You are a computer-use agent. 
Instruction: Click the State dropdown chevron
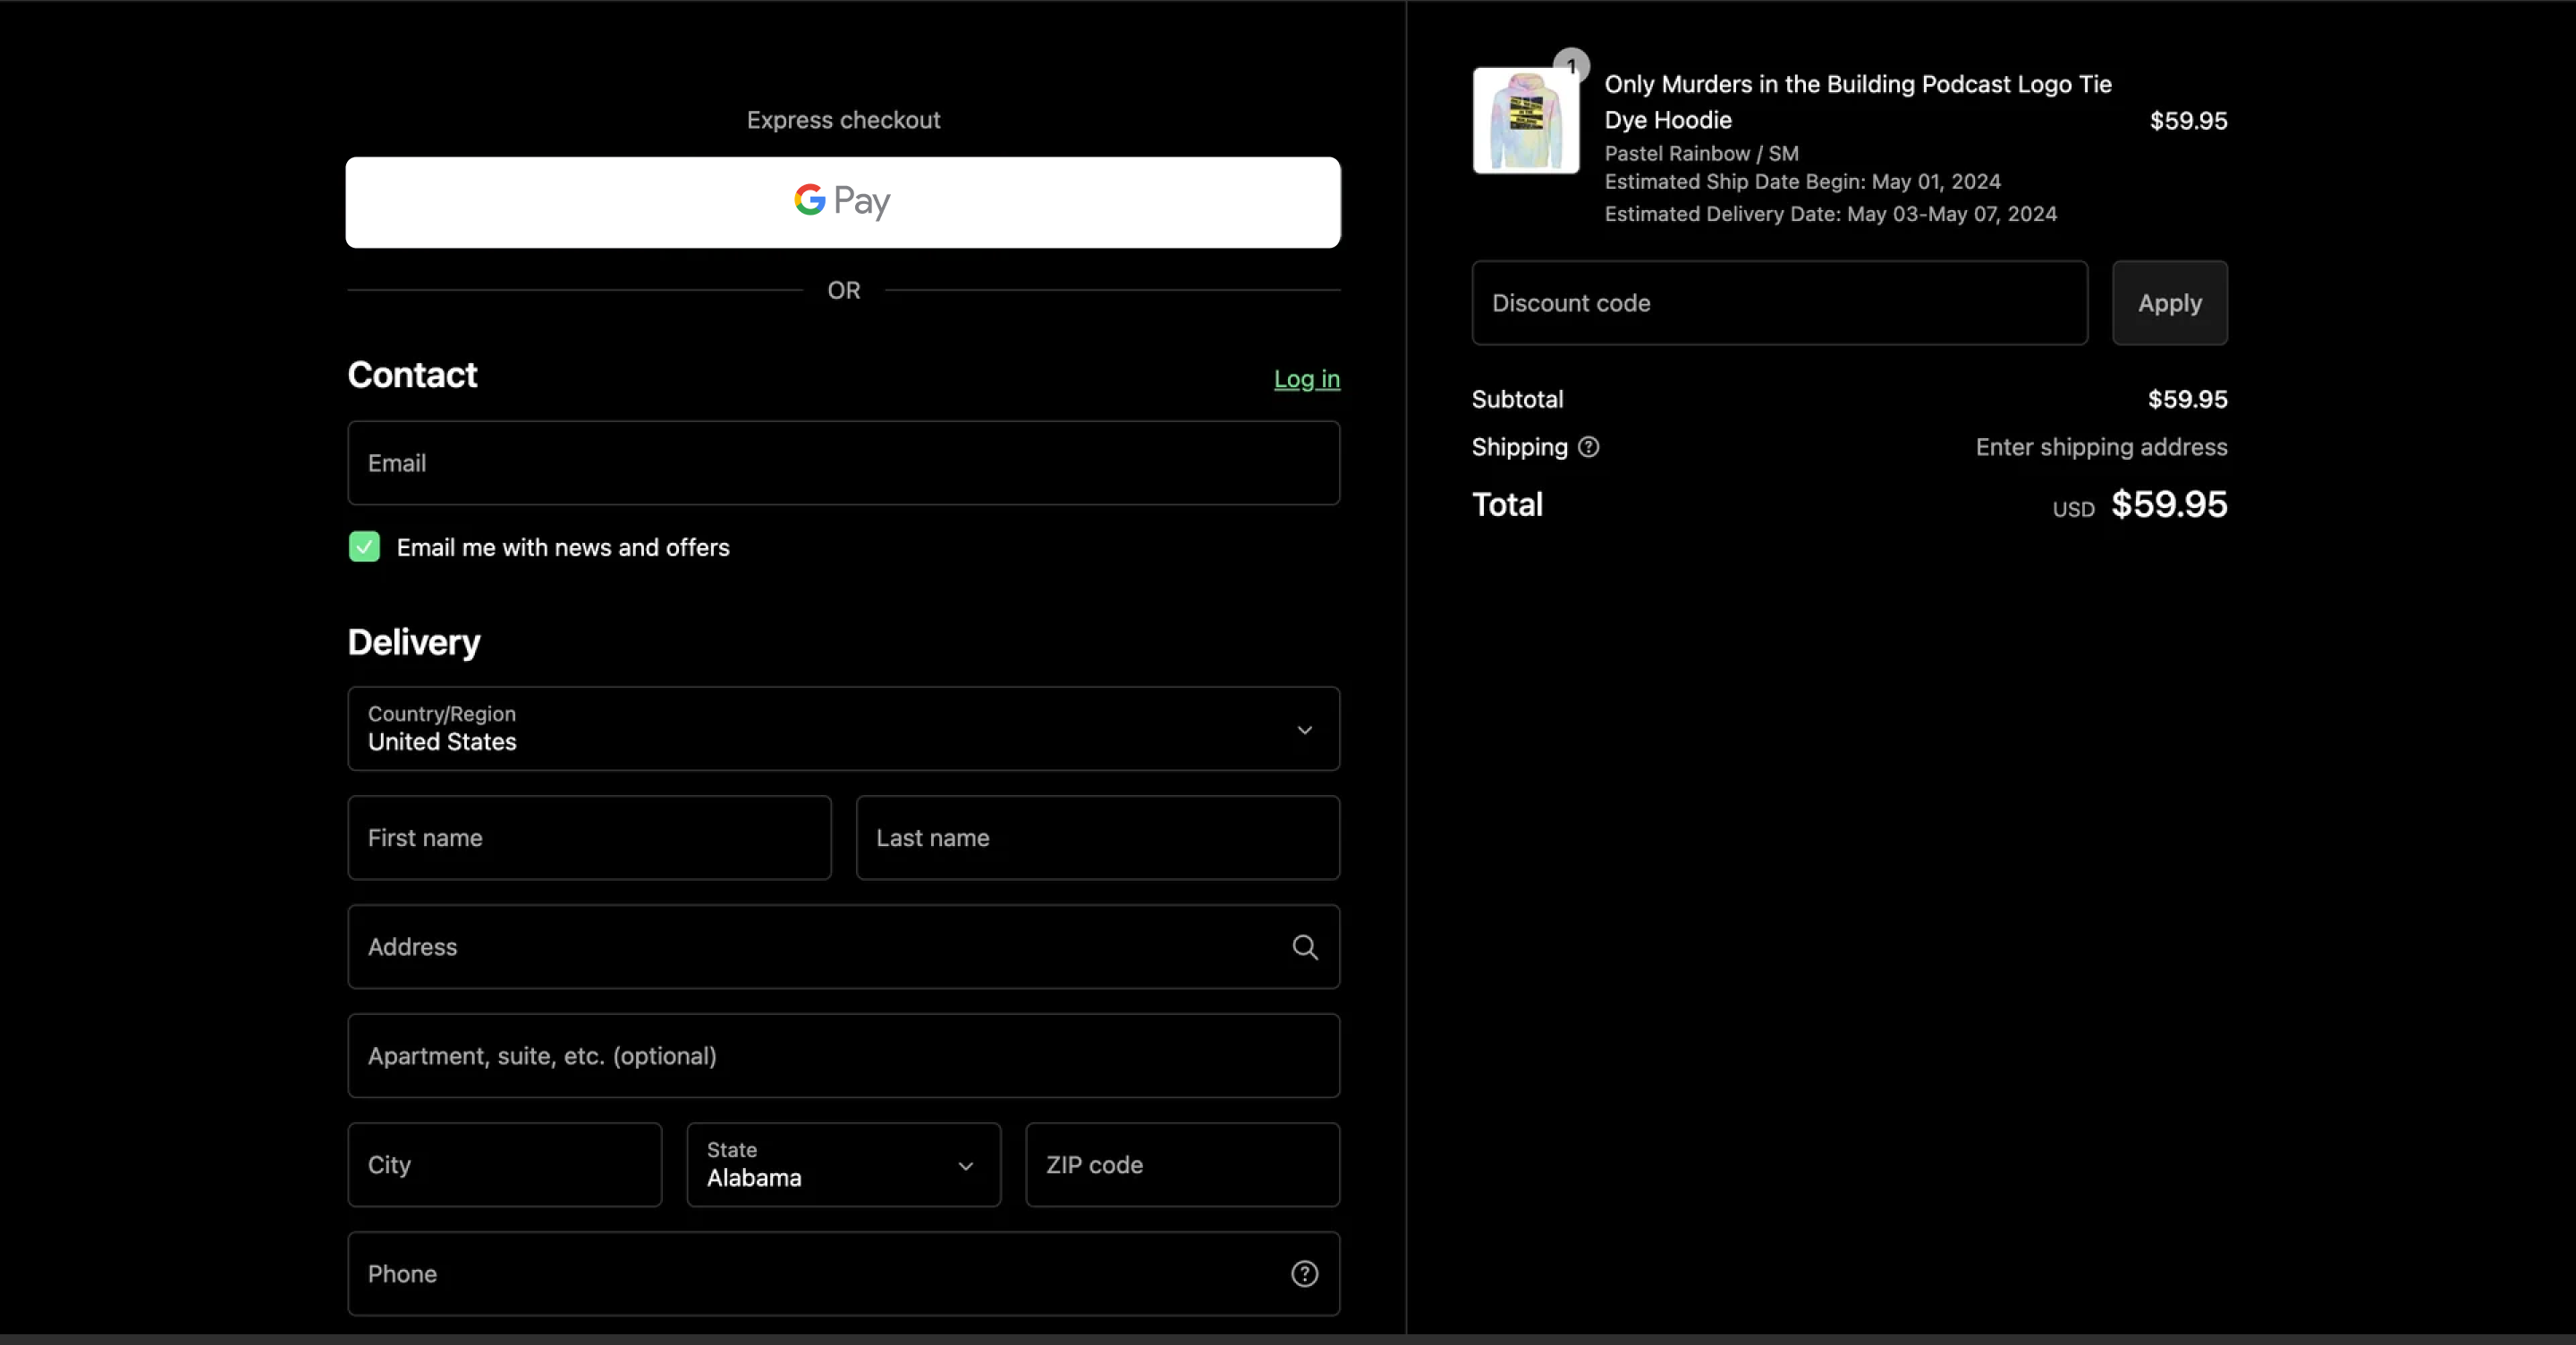[x=965, y=1166]
